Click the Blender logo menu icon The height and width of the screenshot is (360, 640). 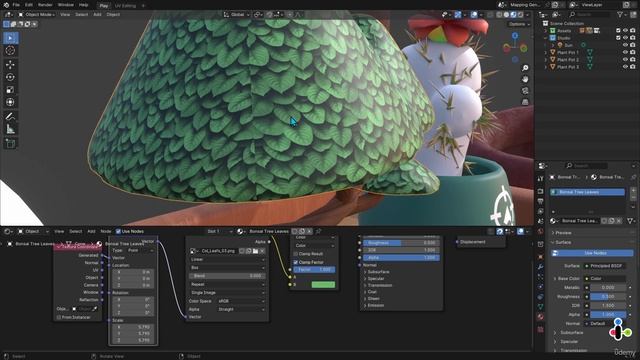click(x=6, y=5)
